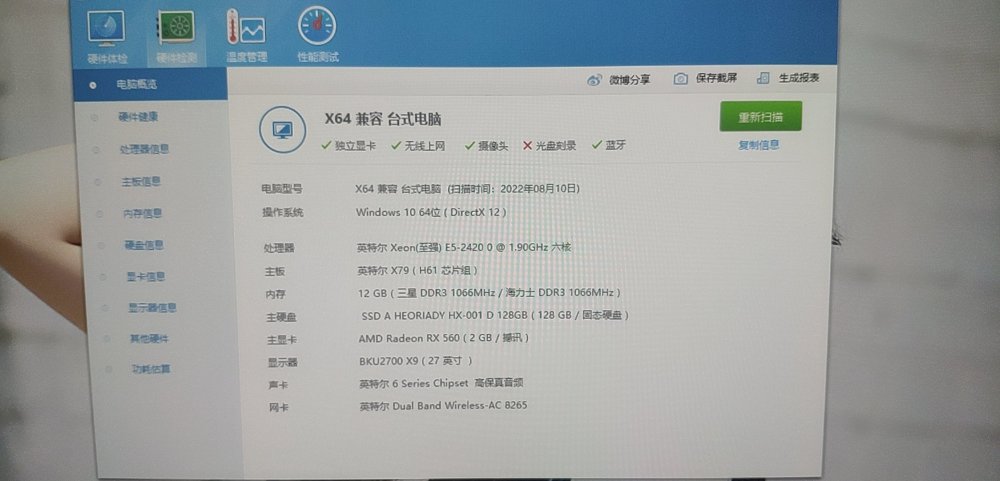
Task: Open 硬件健康 sidebar item
Action: (x=138, y=117)
